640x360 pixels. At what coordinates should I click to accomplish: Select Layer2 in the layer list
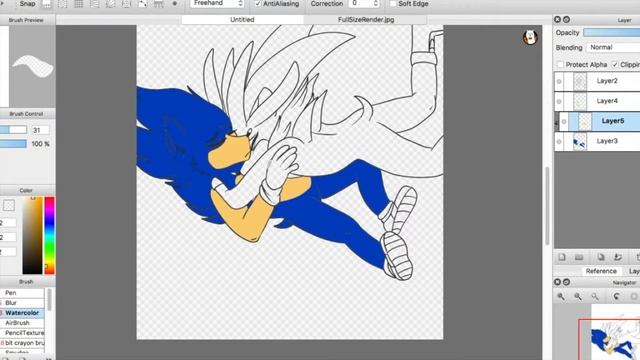point(597,81)
